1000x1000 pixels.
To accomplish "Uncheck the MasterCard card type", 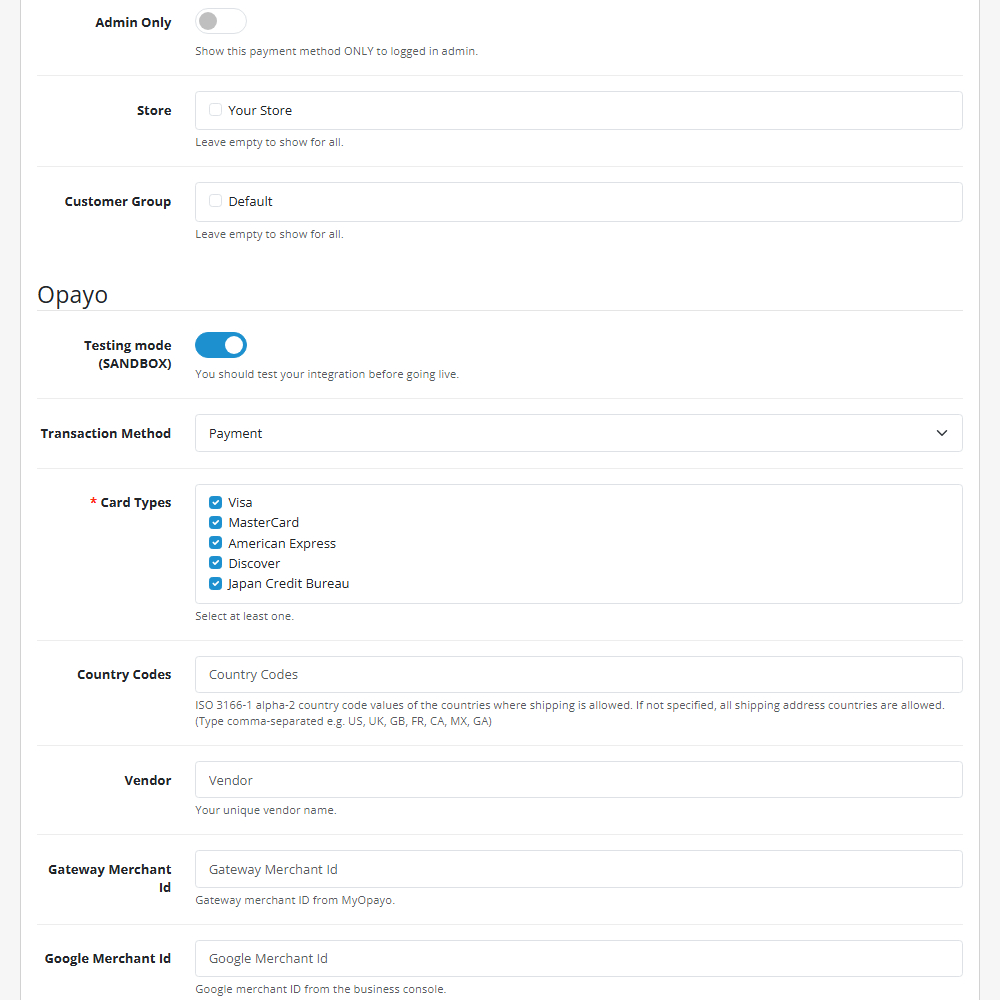I will pos(215,522).
